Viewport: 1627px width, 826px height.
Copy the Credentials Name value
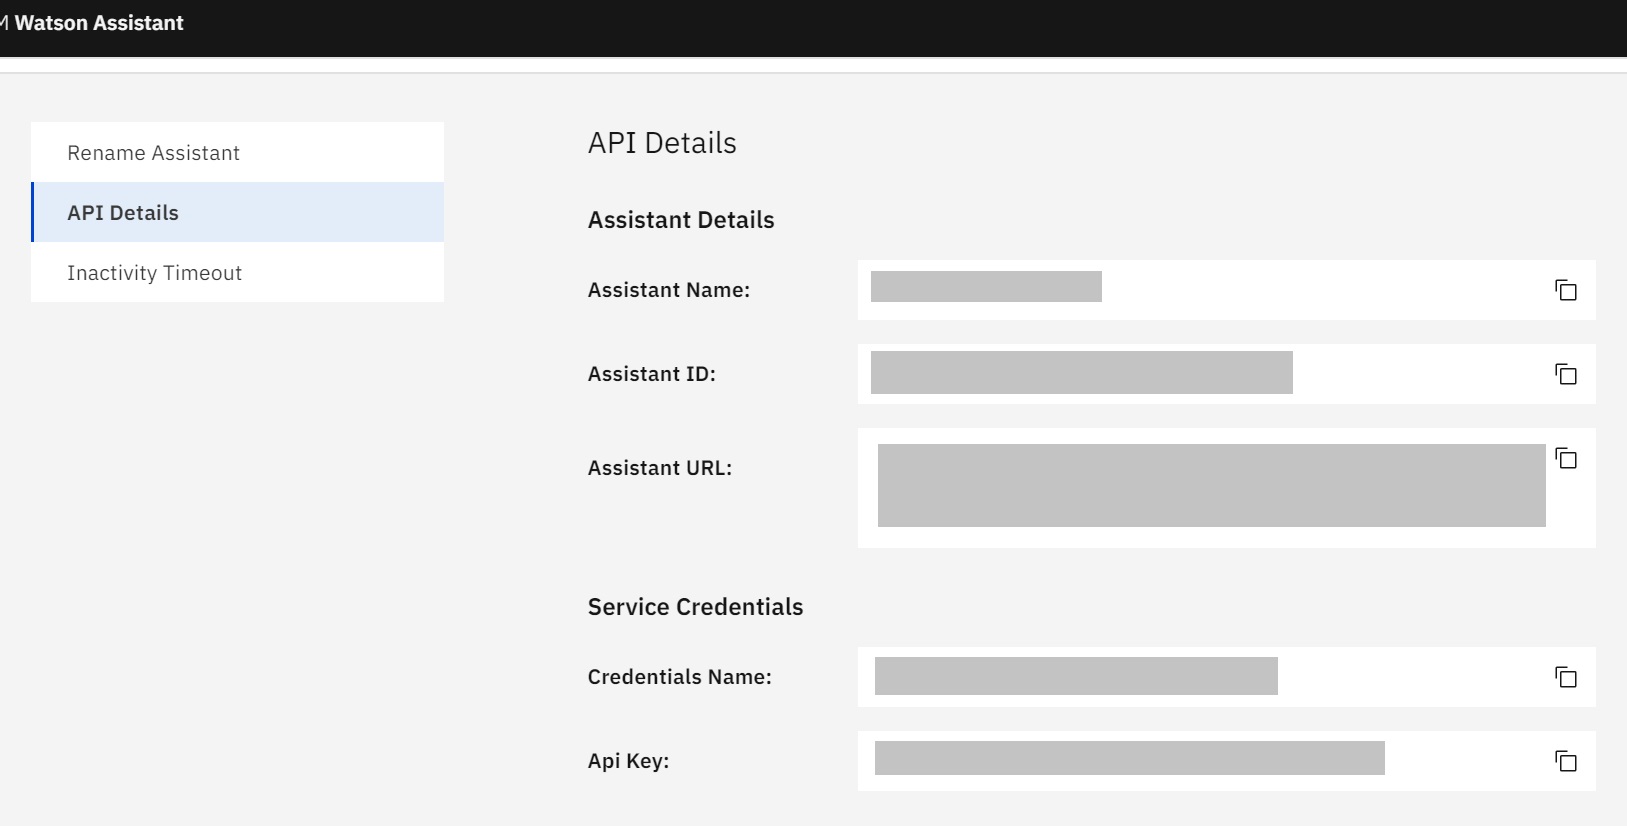pyautogui.click(x=1566, y=677)
